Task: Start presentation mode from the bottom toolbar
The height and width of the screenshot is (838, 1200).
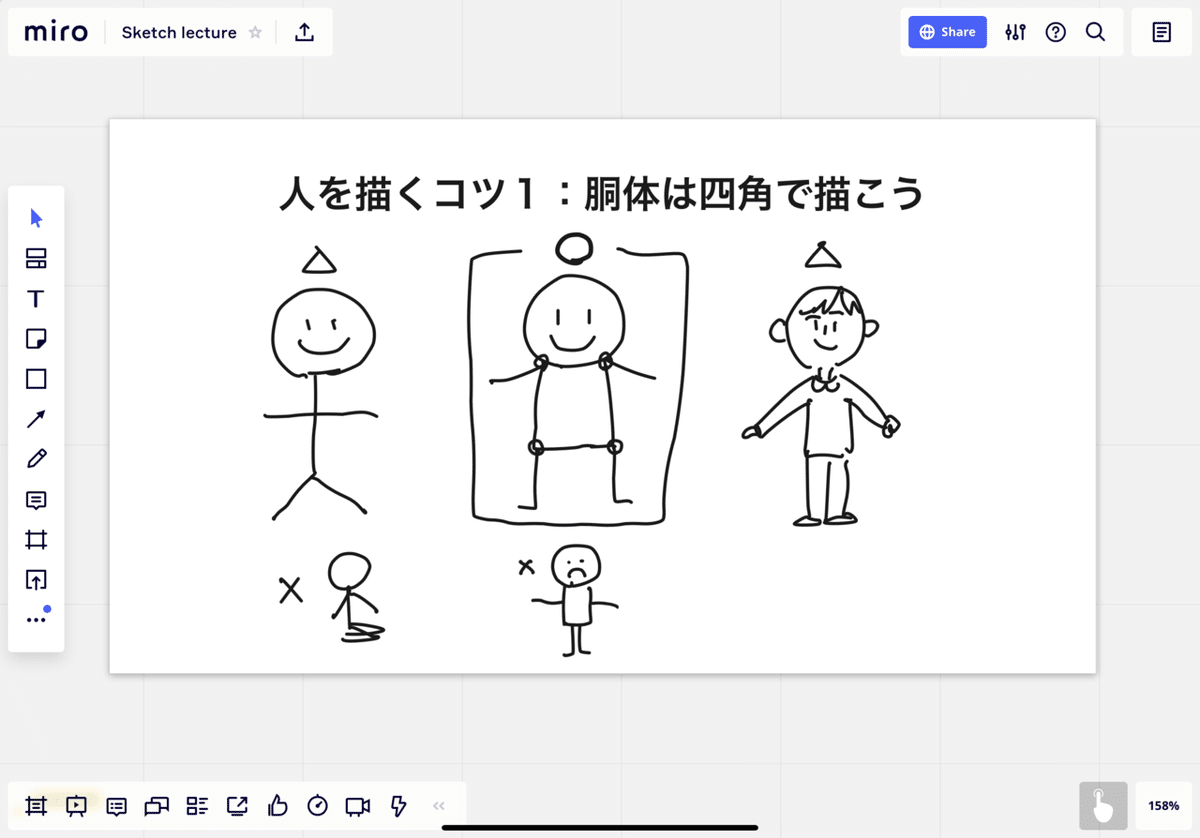Action: coord(76,806)
